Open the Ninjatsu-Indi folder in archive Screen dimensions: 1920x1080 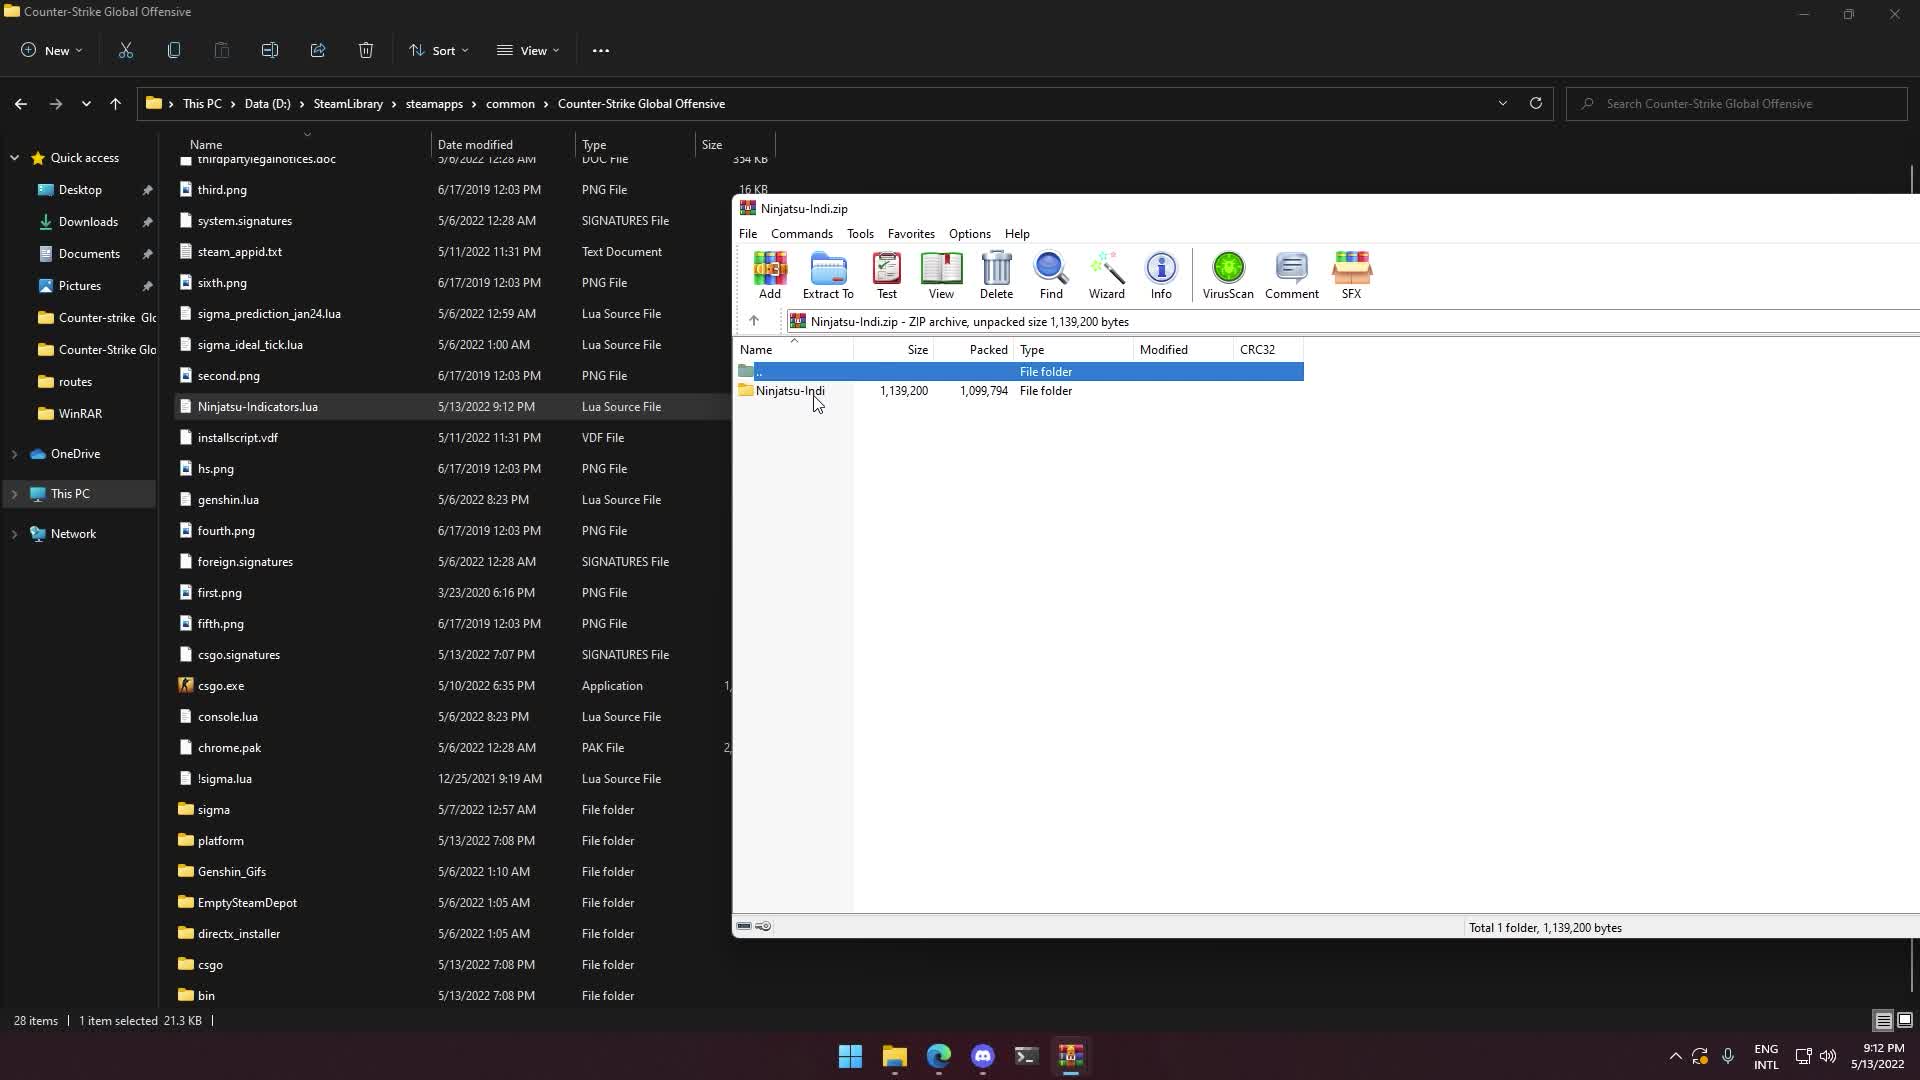(x=789, y=391)
